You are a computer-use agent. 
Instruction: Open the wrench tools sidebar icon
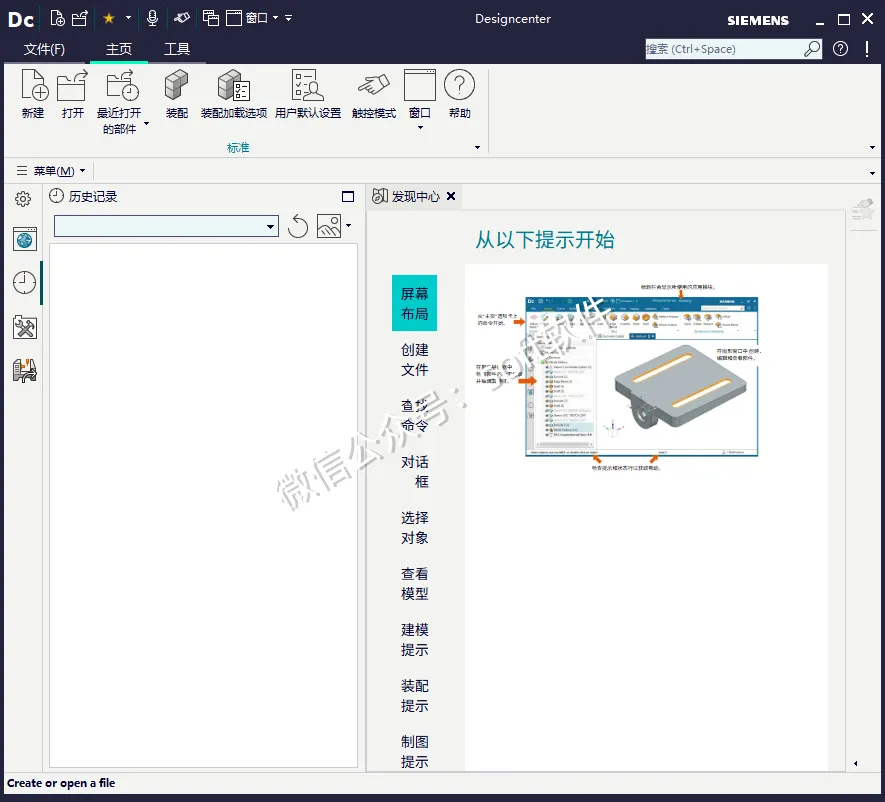(x=25, y=327)
